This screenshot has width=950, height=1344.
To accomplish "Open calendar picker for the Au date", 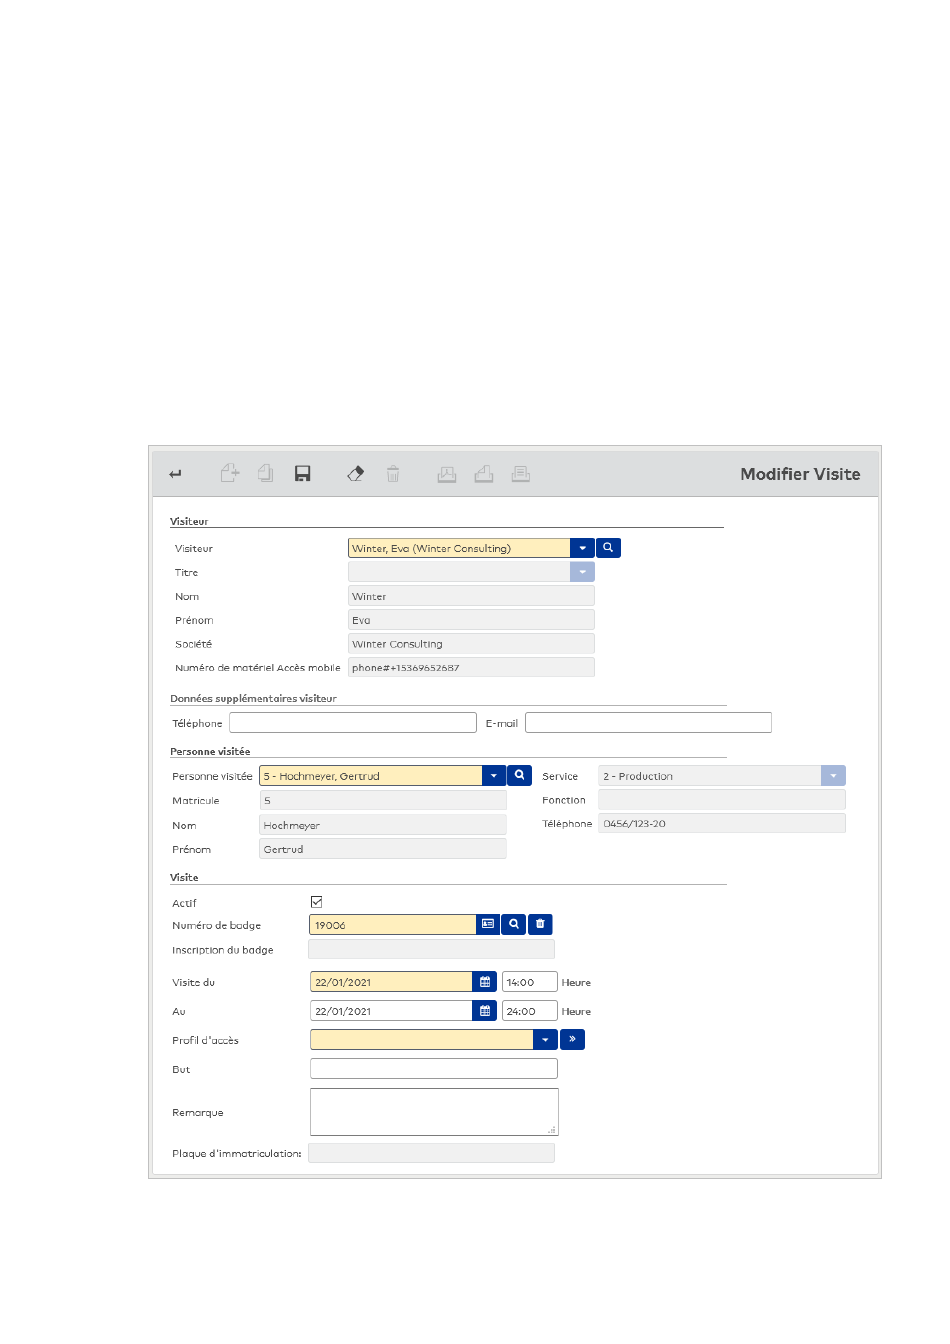I will pyautogui.click(x=485, y=1012).
